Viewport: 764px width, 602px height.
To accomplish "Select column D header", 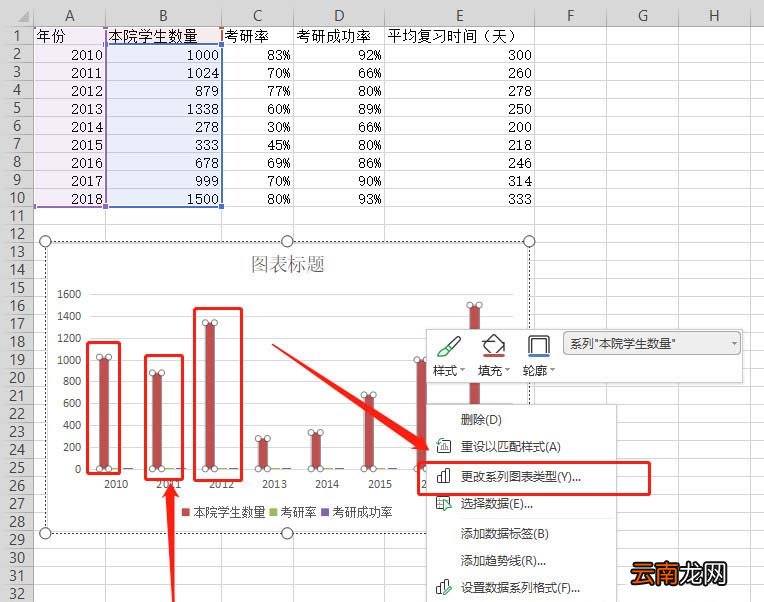I will click(x=339, y=16).
